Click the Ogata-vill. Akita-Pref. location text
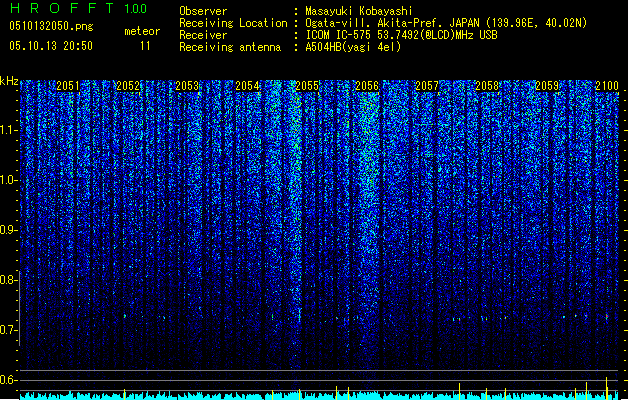Image resolution: width=629 pixels, height=400 pixels. (x=446, y=23)
